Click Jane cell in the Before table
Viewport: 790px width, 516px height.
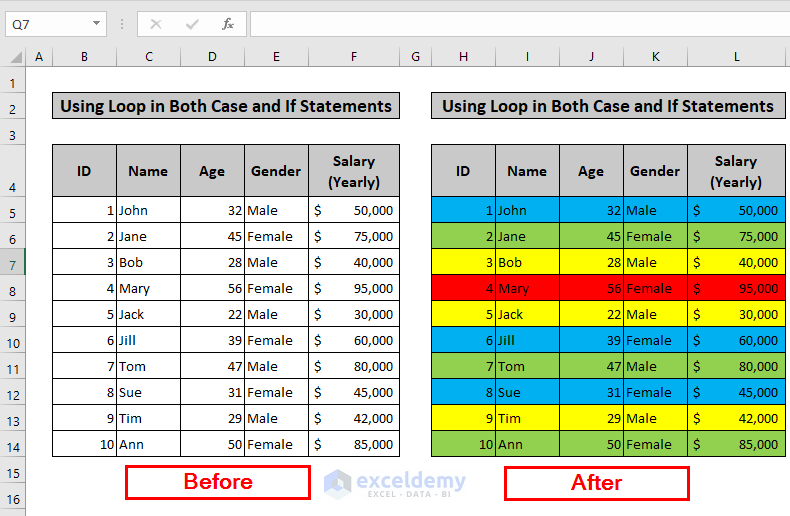click(x=149, y=236)
